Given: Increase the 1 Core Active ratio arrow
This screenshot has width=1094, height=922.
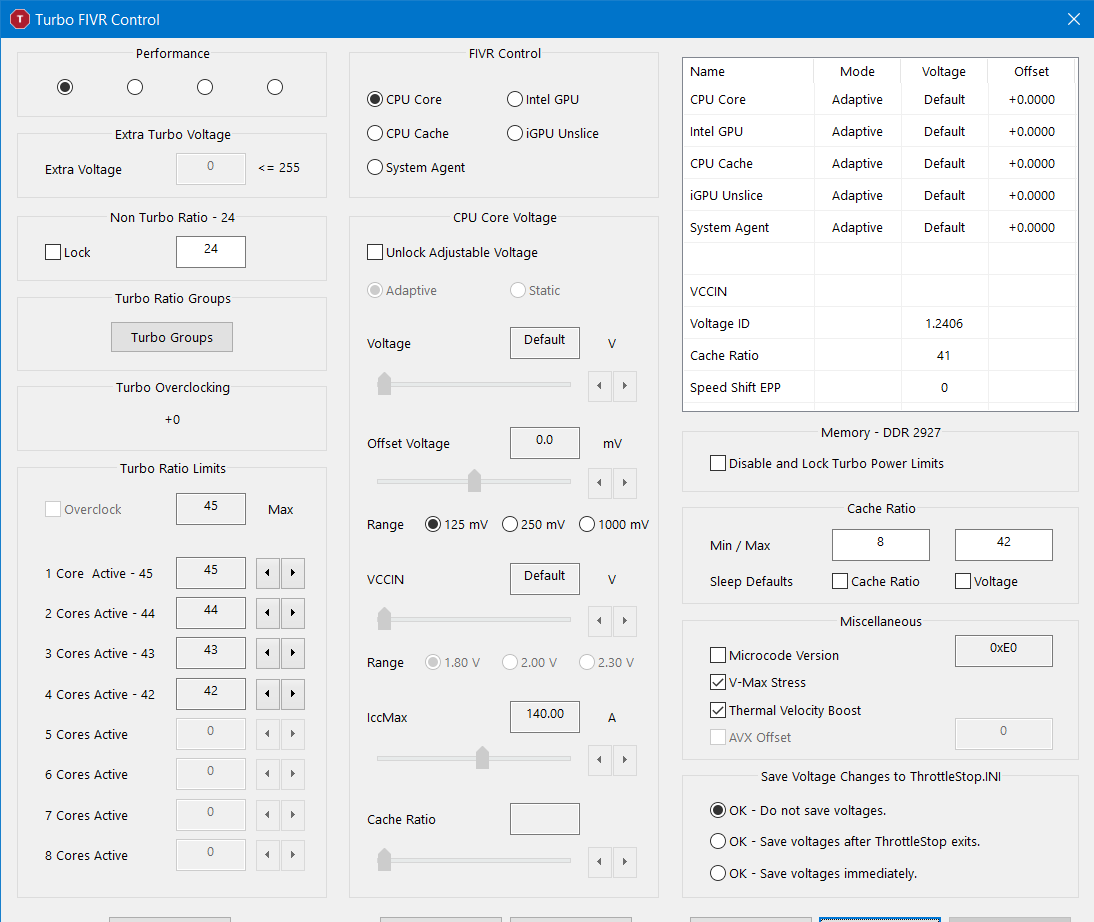Looking at the screenshot, I should [x=293, y=573].
